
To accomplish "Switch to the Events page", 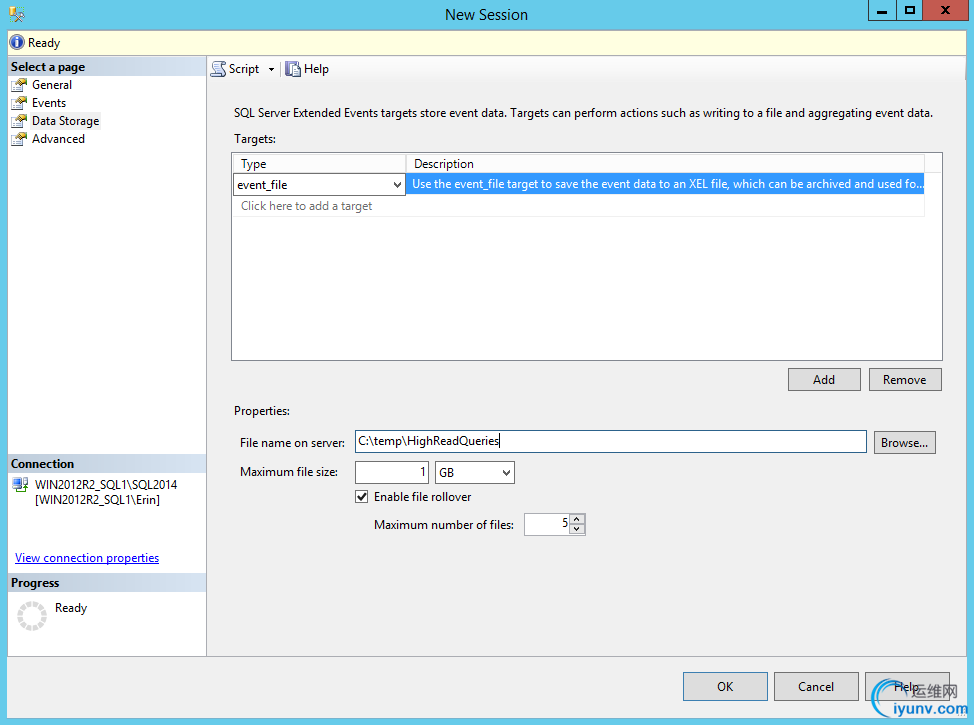I will coord(49,103).
